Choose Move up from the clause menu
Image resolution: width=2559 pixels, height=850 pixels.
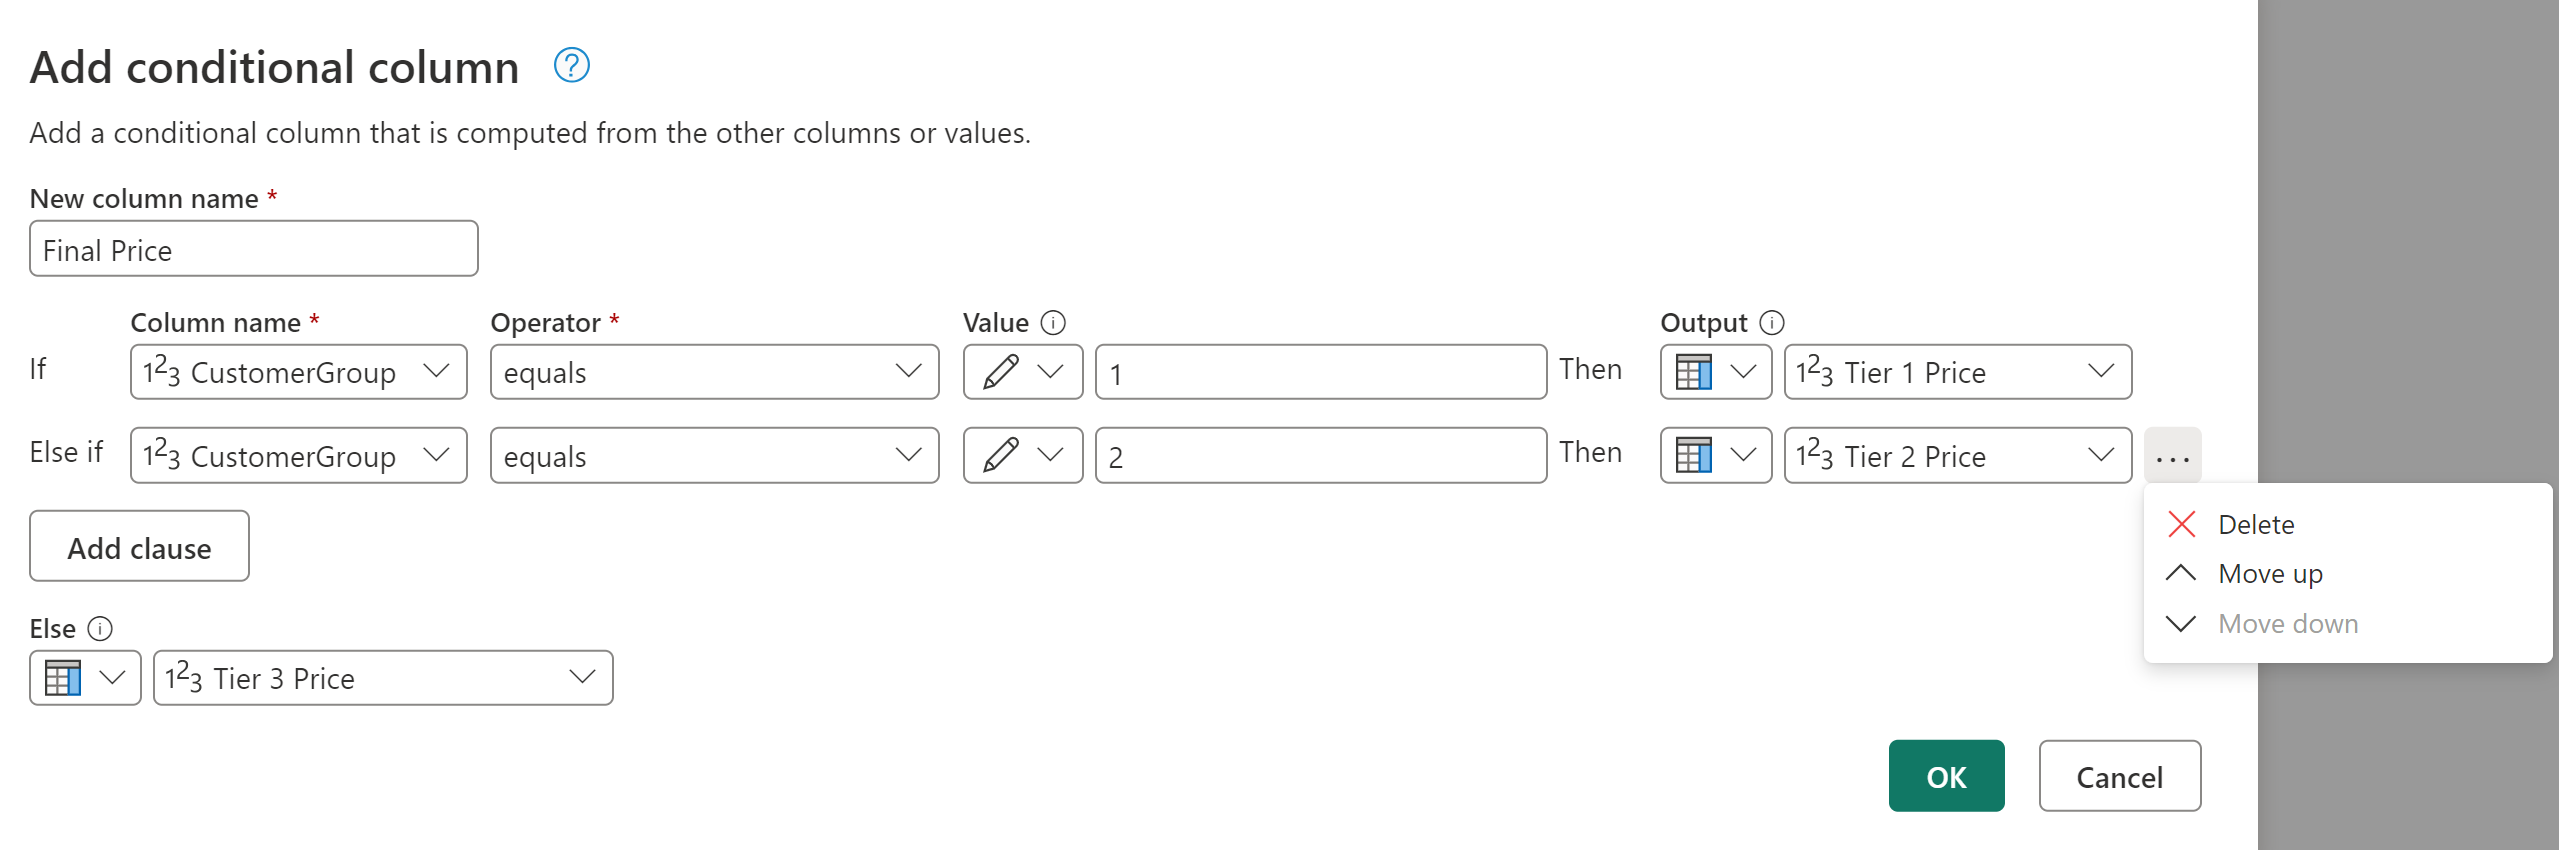(x=2270, y=573)
